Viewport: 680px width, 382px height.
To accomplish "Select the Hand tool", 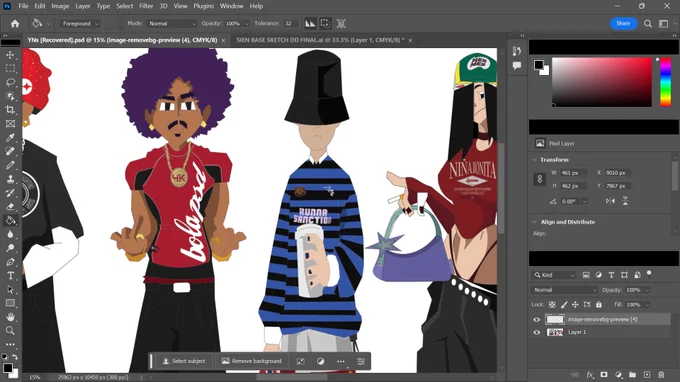I will coord(10,317).
